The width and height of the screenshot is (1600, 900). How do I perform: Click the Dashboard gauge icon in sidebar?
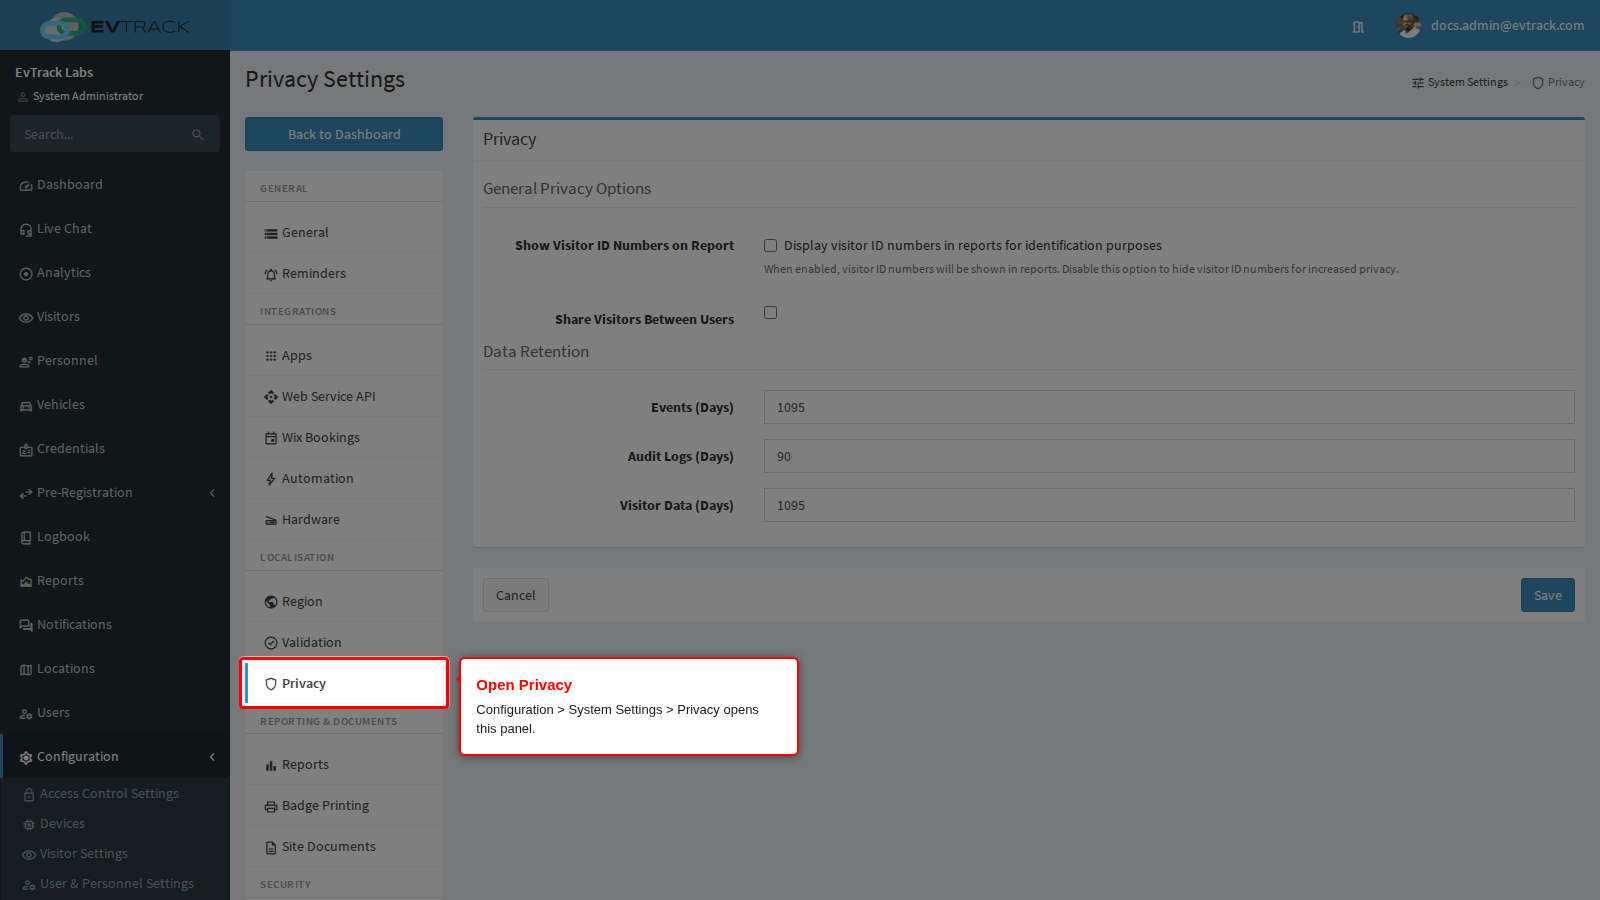coord(26,186)
